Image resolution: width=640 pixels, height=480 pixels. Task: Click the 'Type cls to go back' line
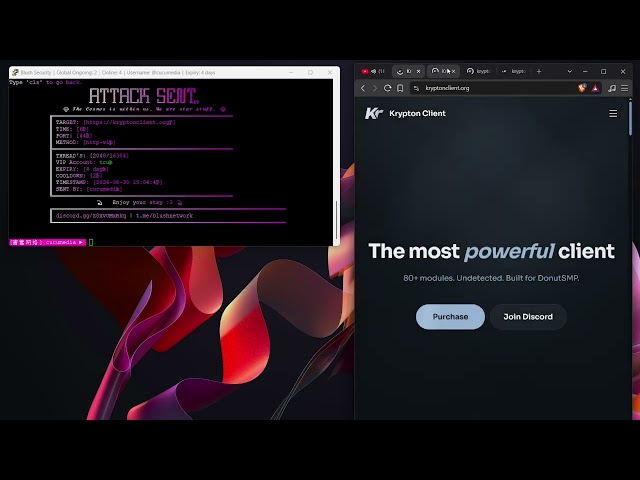pos(46,82)
